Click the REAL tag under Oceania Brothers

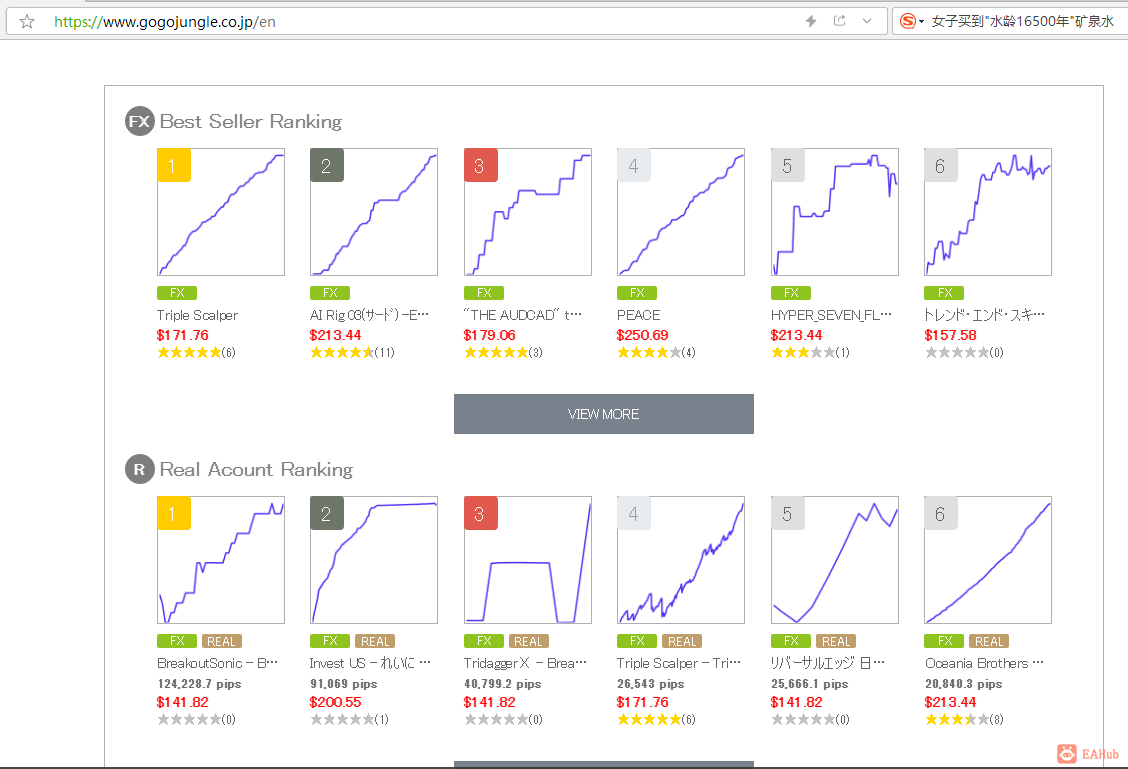(989, 641)
